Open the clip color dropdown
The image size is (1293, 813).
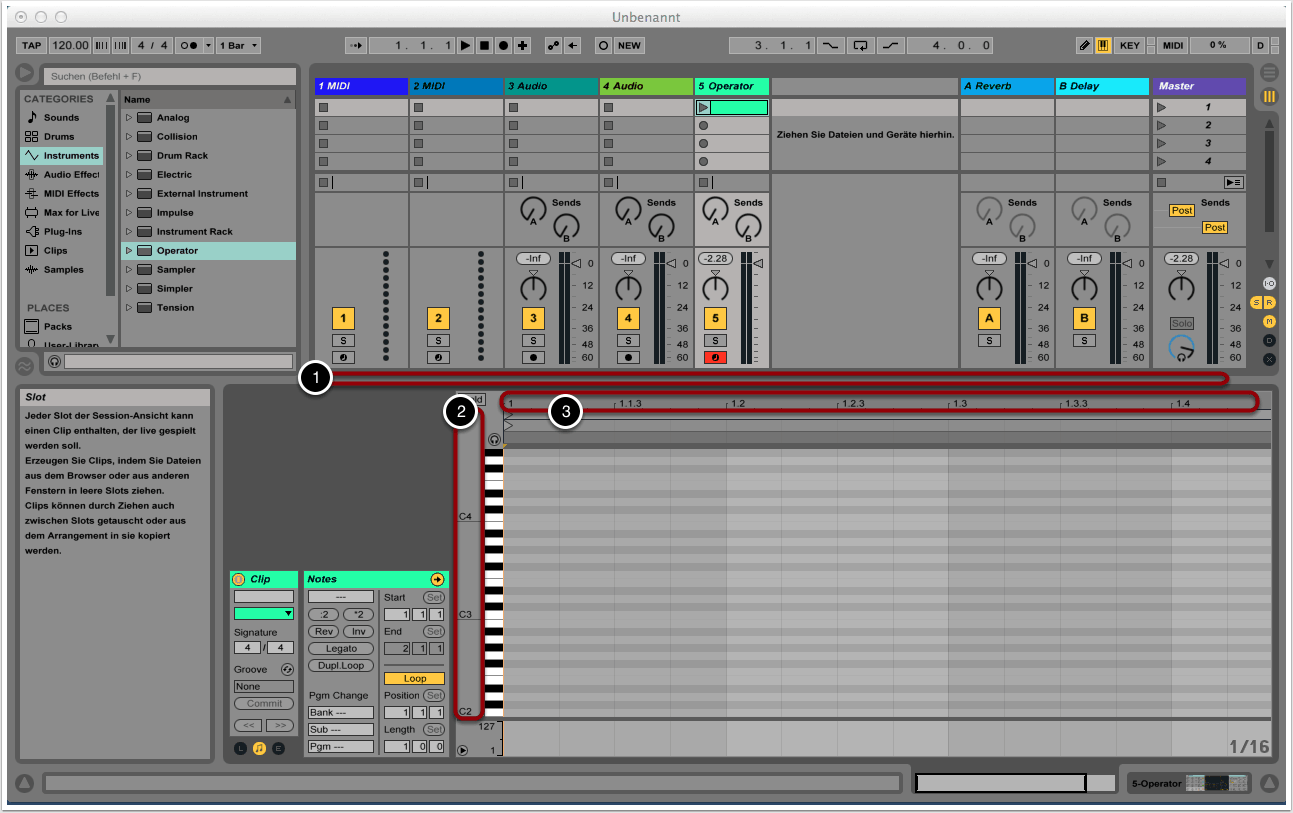[264, 613]
